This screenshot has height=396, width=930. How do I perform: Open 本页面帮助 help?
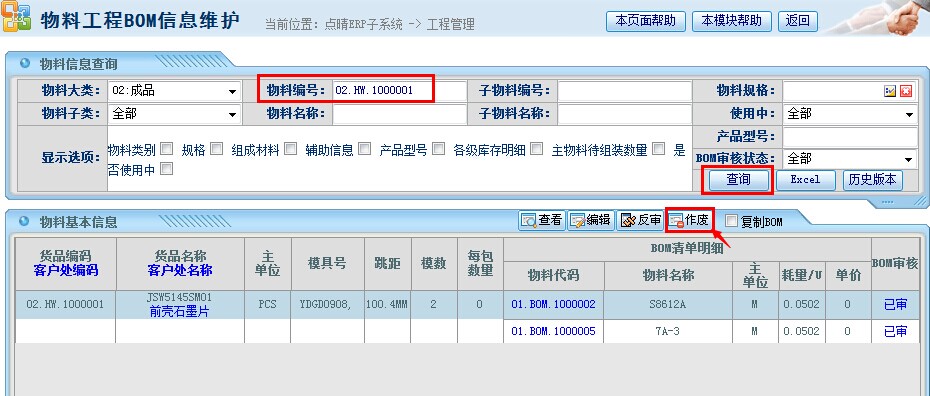click(x=645, y=21)
